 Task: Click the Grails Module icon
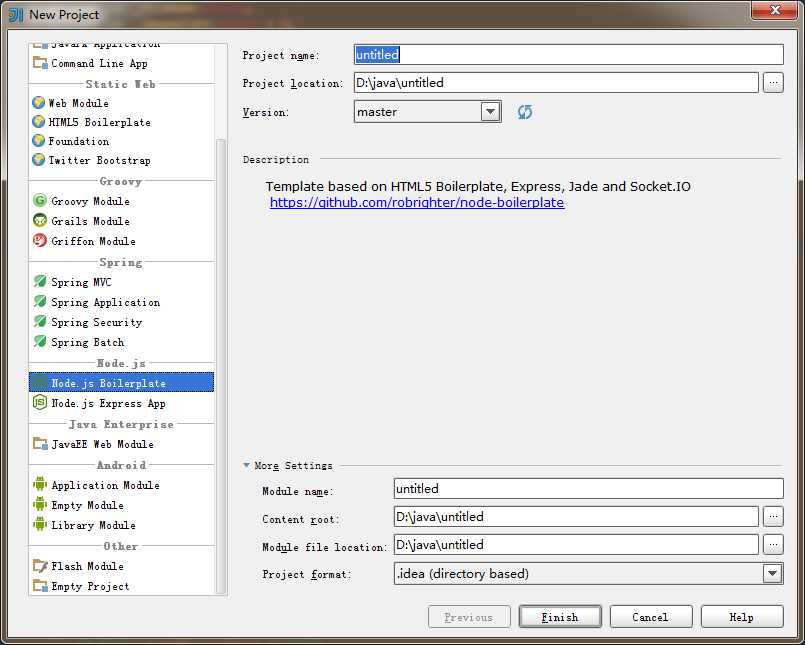click(40, 220)
